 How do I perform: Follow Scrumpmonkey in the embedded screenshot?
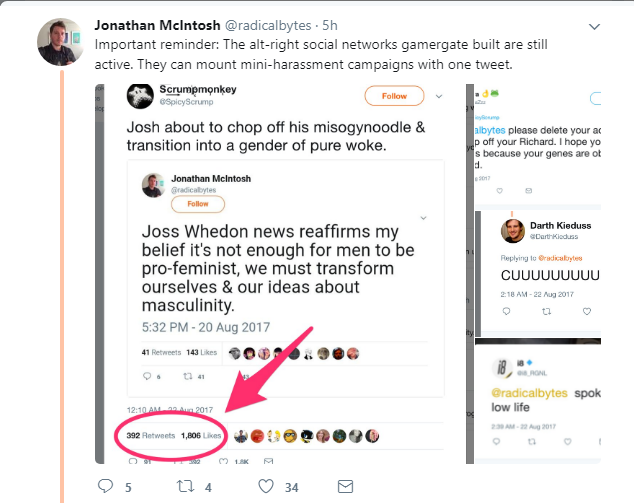pyautogui.click(x=394, y=96)
